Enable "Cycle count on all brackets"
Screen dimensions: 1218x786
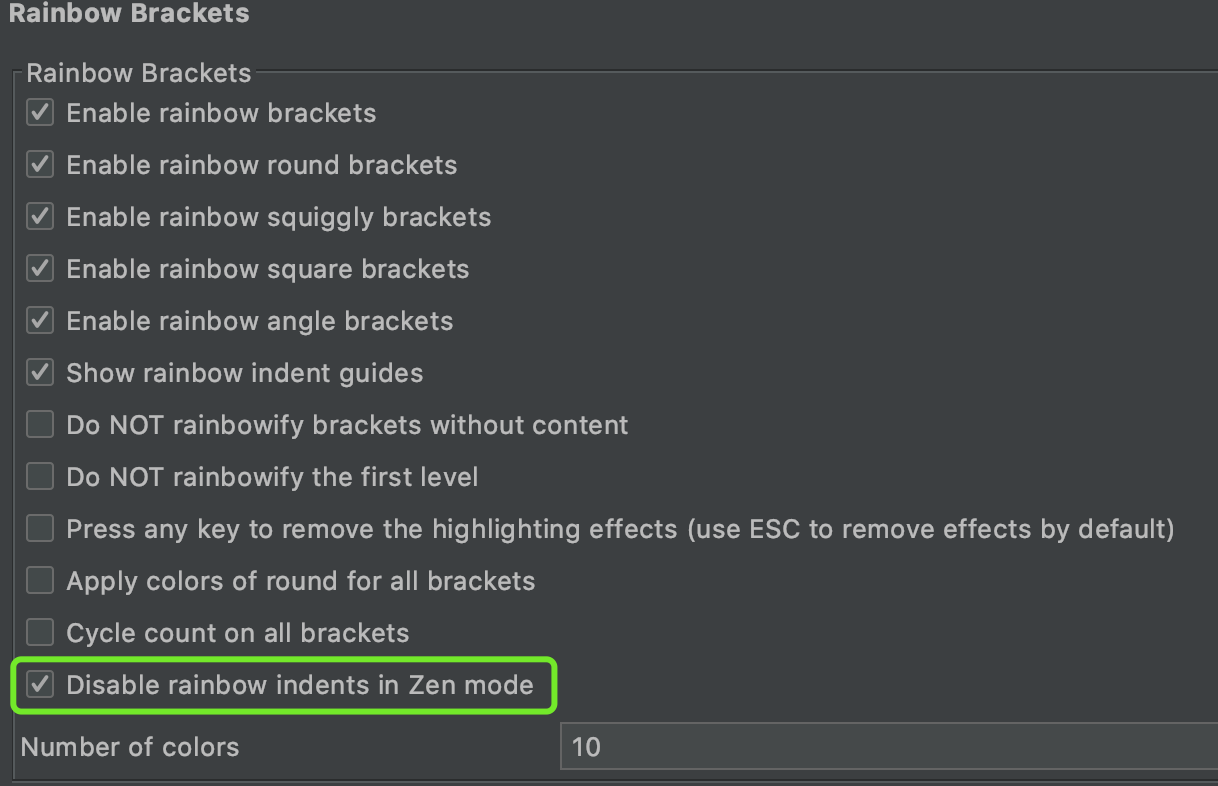click(39, 632)
